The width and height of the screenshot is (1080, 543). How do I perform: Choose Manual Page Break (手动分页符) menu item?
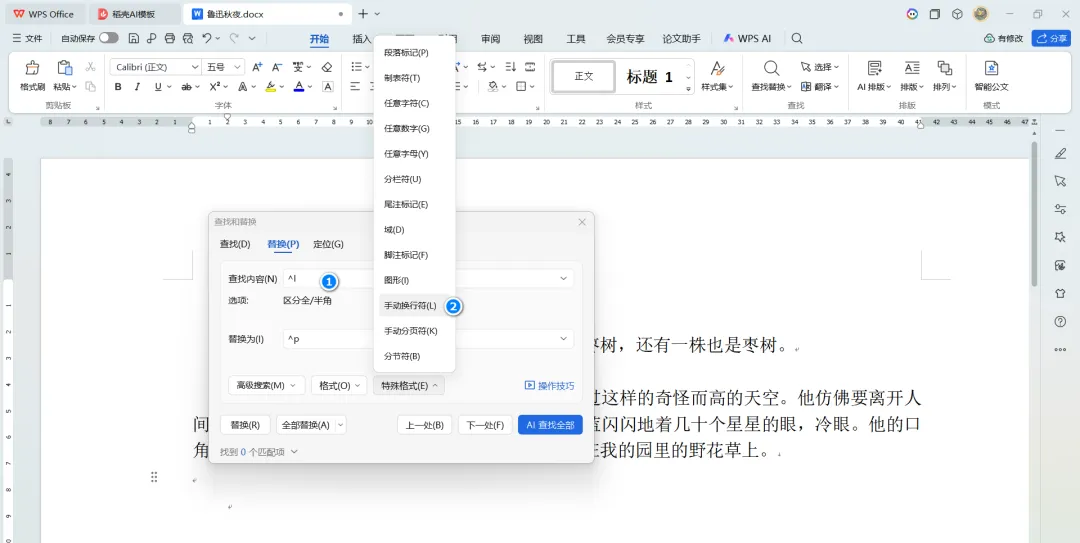[415, 331]
